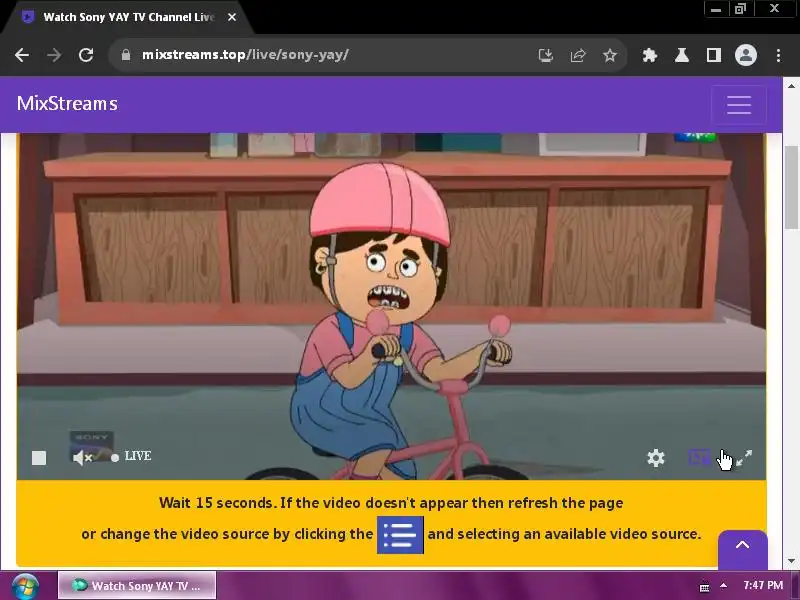
Task: Open the video settings gear
Action: click(x=656, y=458)
